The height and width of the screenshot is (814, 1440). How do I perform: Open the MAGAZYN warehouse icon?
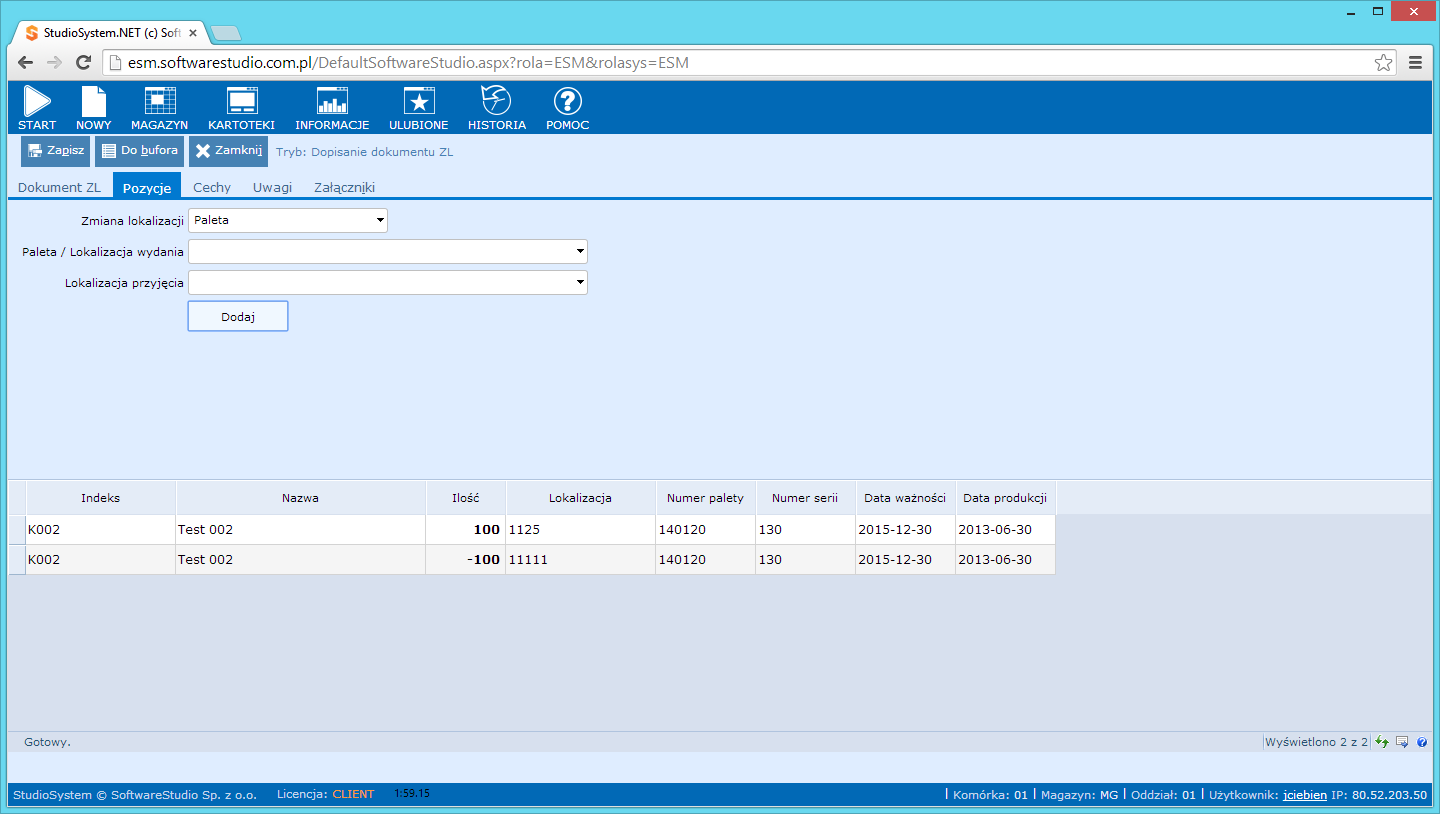[159, 108]
